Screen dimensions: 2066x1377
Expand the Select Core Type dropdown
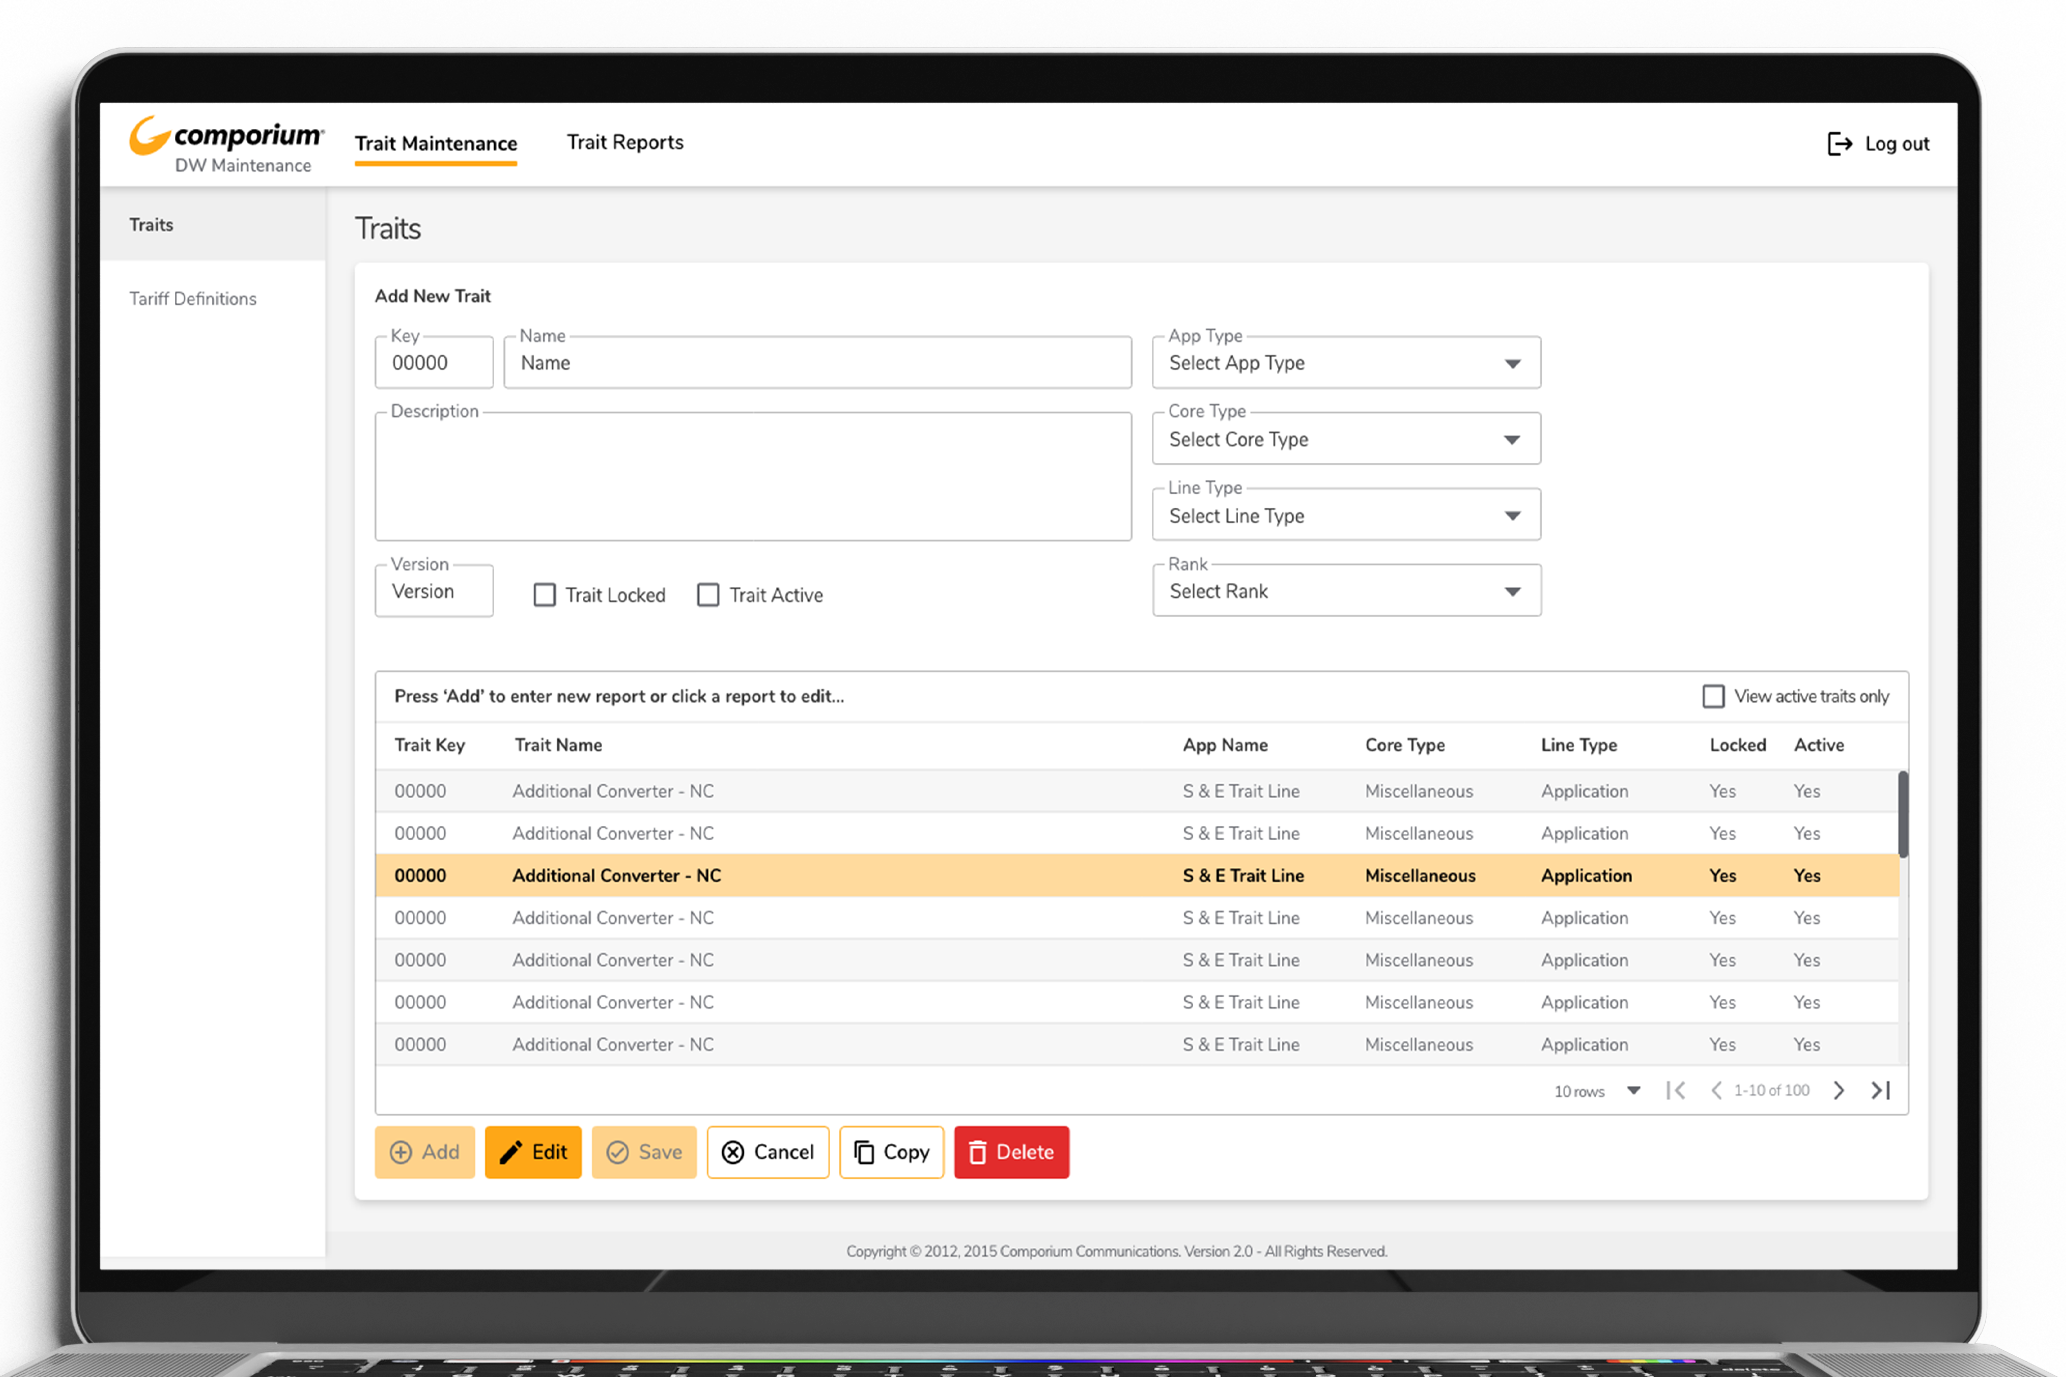1345,440
